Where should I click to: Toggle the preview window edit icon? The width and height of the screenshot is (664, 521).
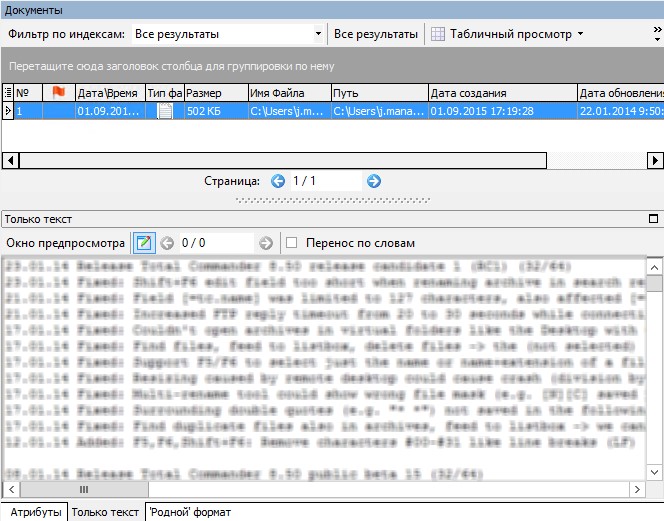click(144, 243)
